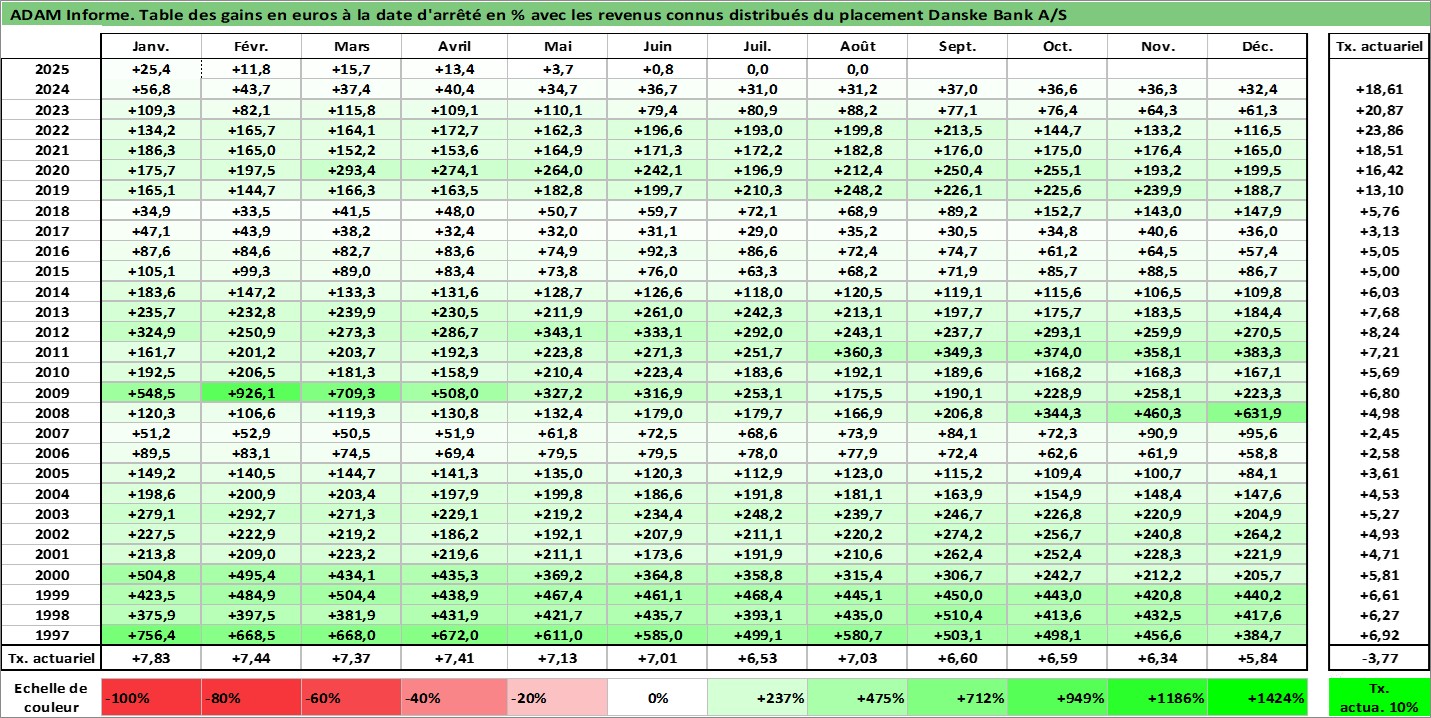This screenshot has width=1431, height=718.
Task: Click the '+7,01' Juin actuarial rate
Action: pos(657,658)
